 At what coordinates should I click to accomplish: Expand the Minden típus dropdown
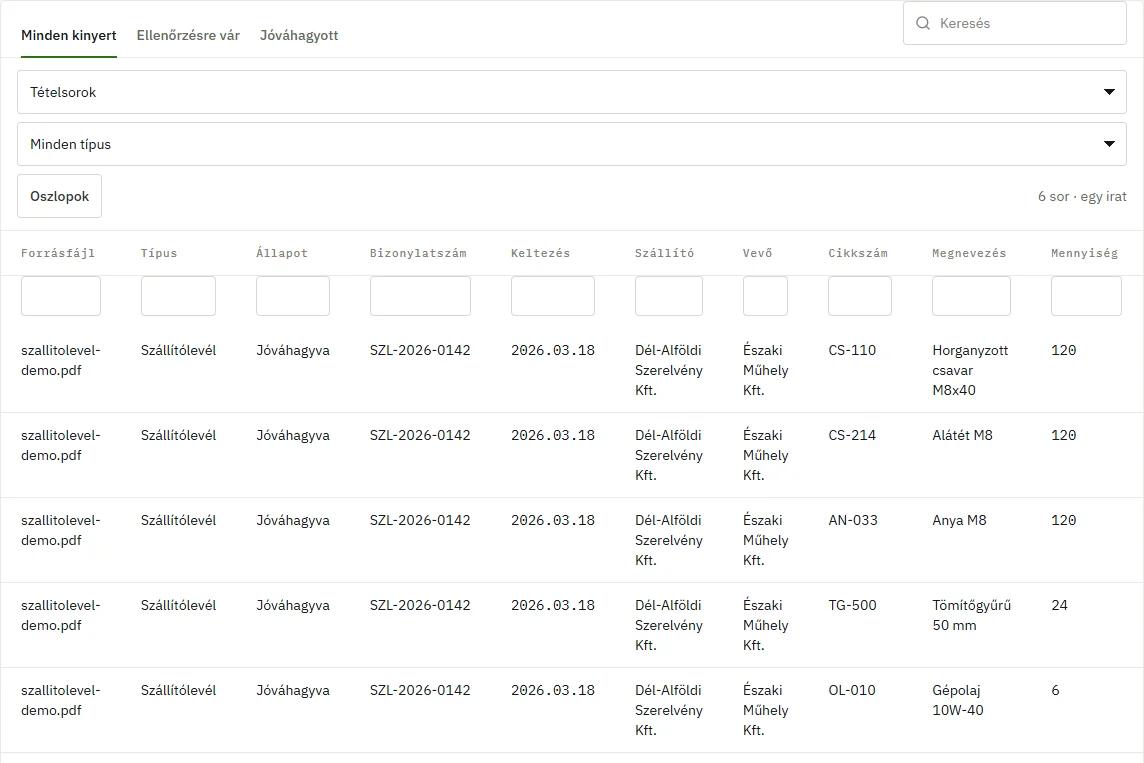(572, 144)
